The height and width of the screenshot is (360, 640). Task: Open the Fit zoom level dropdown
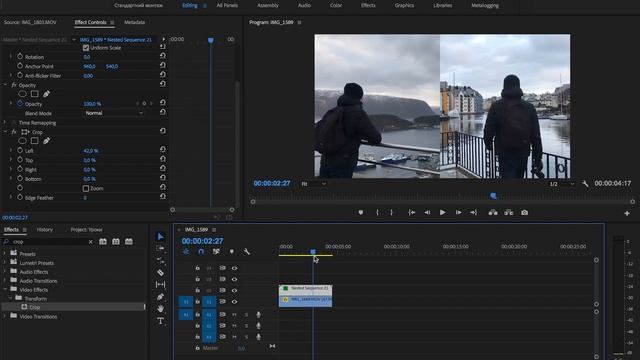point(313,184)
